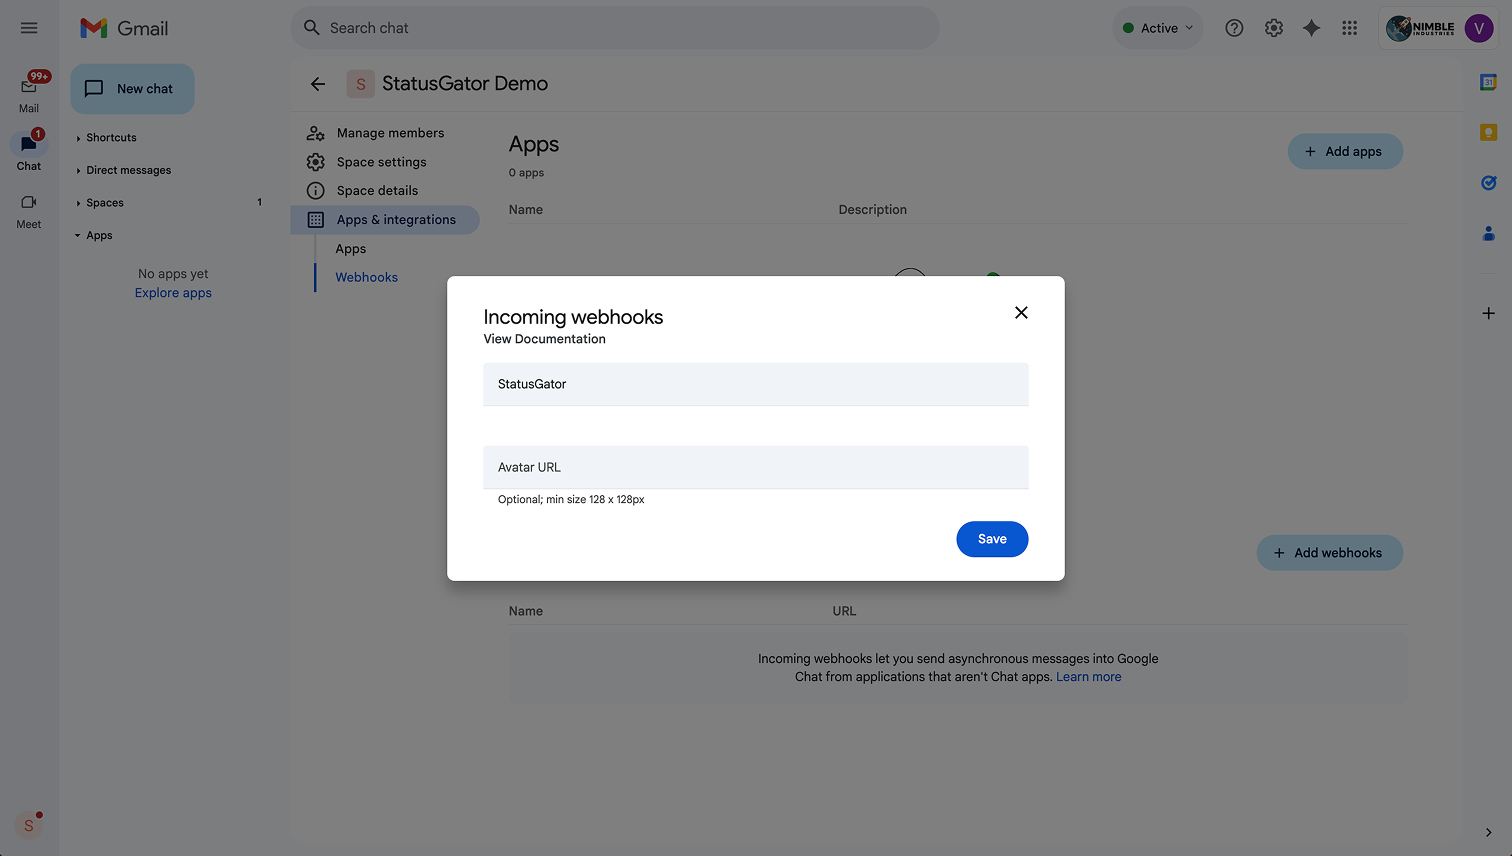This screenshot has height=856, width=1512.
Task: Open Google Calendar side panel icon
Action: click(x=1488, y=83)
